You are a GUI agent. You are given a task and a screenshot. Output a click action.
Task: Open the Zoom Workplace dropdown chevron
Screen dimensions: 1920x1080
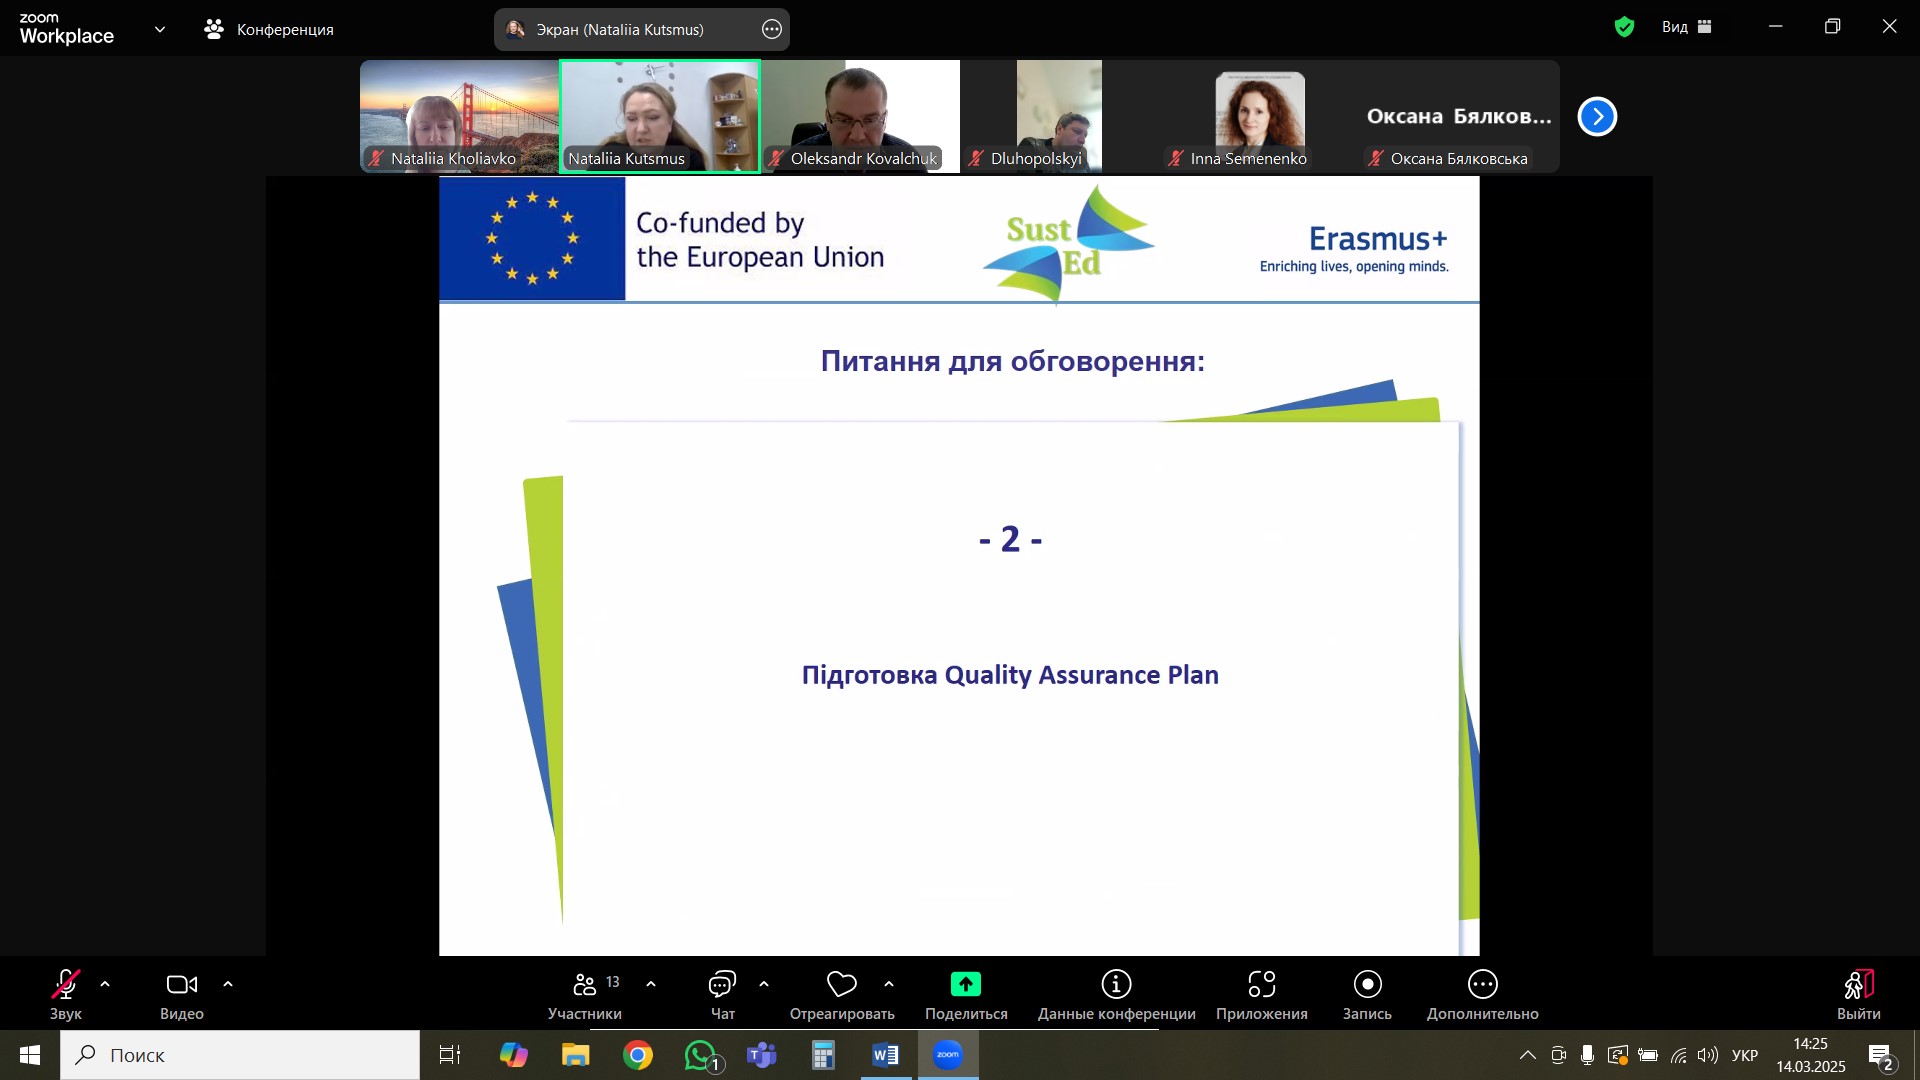coord(160,29)
